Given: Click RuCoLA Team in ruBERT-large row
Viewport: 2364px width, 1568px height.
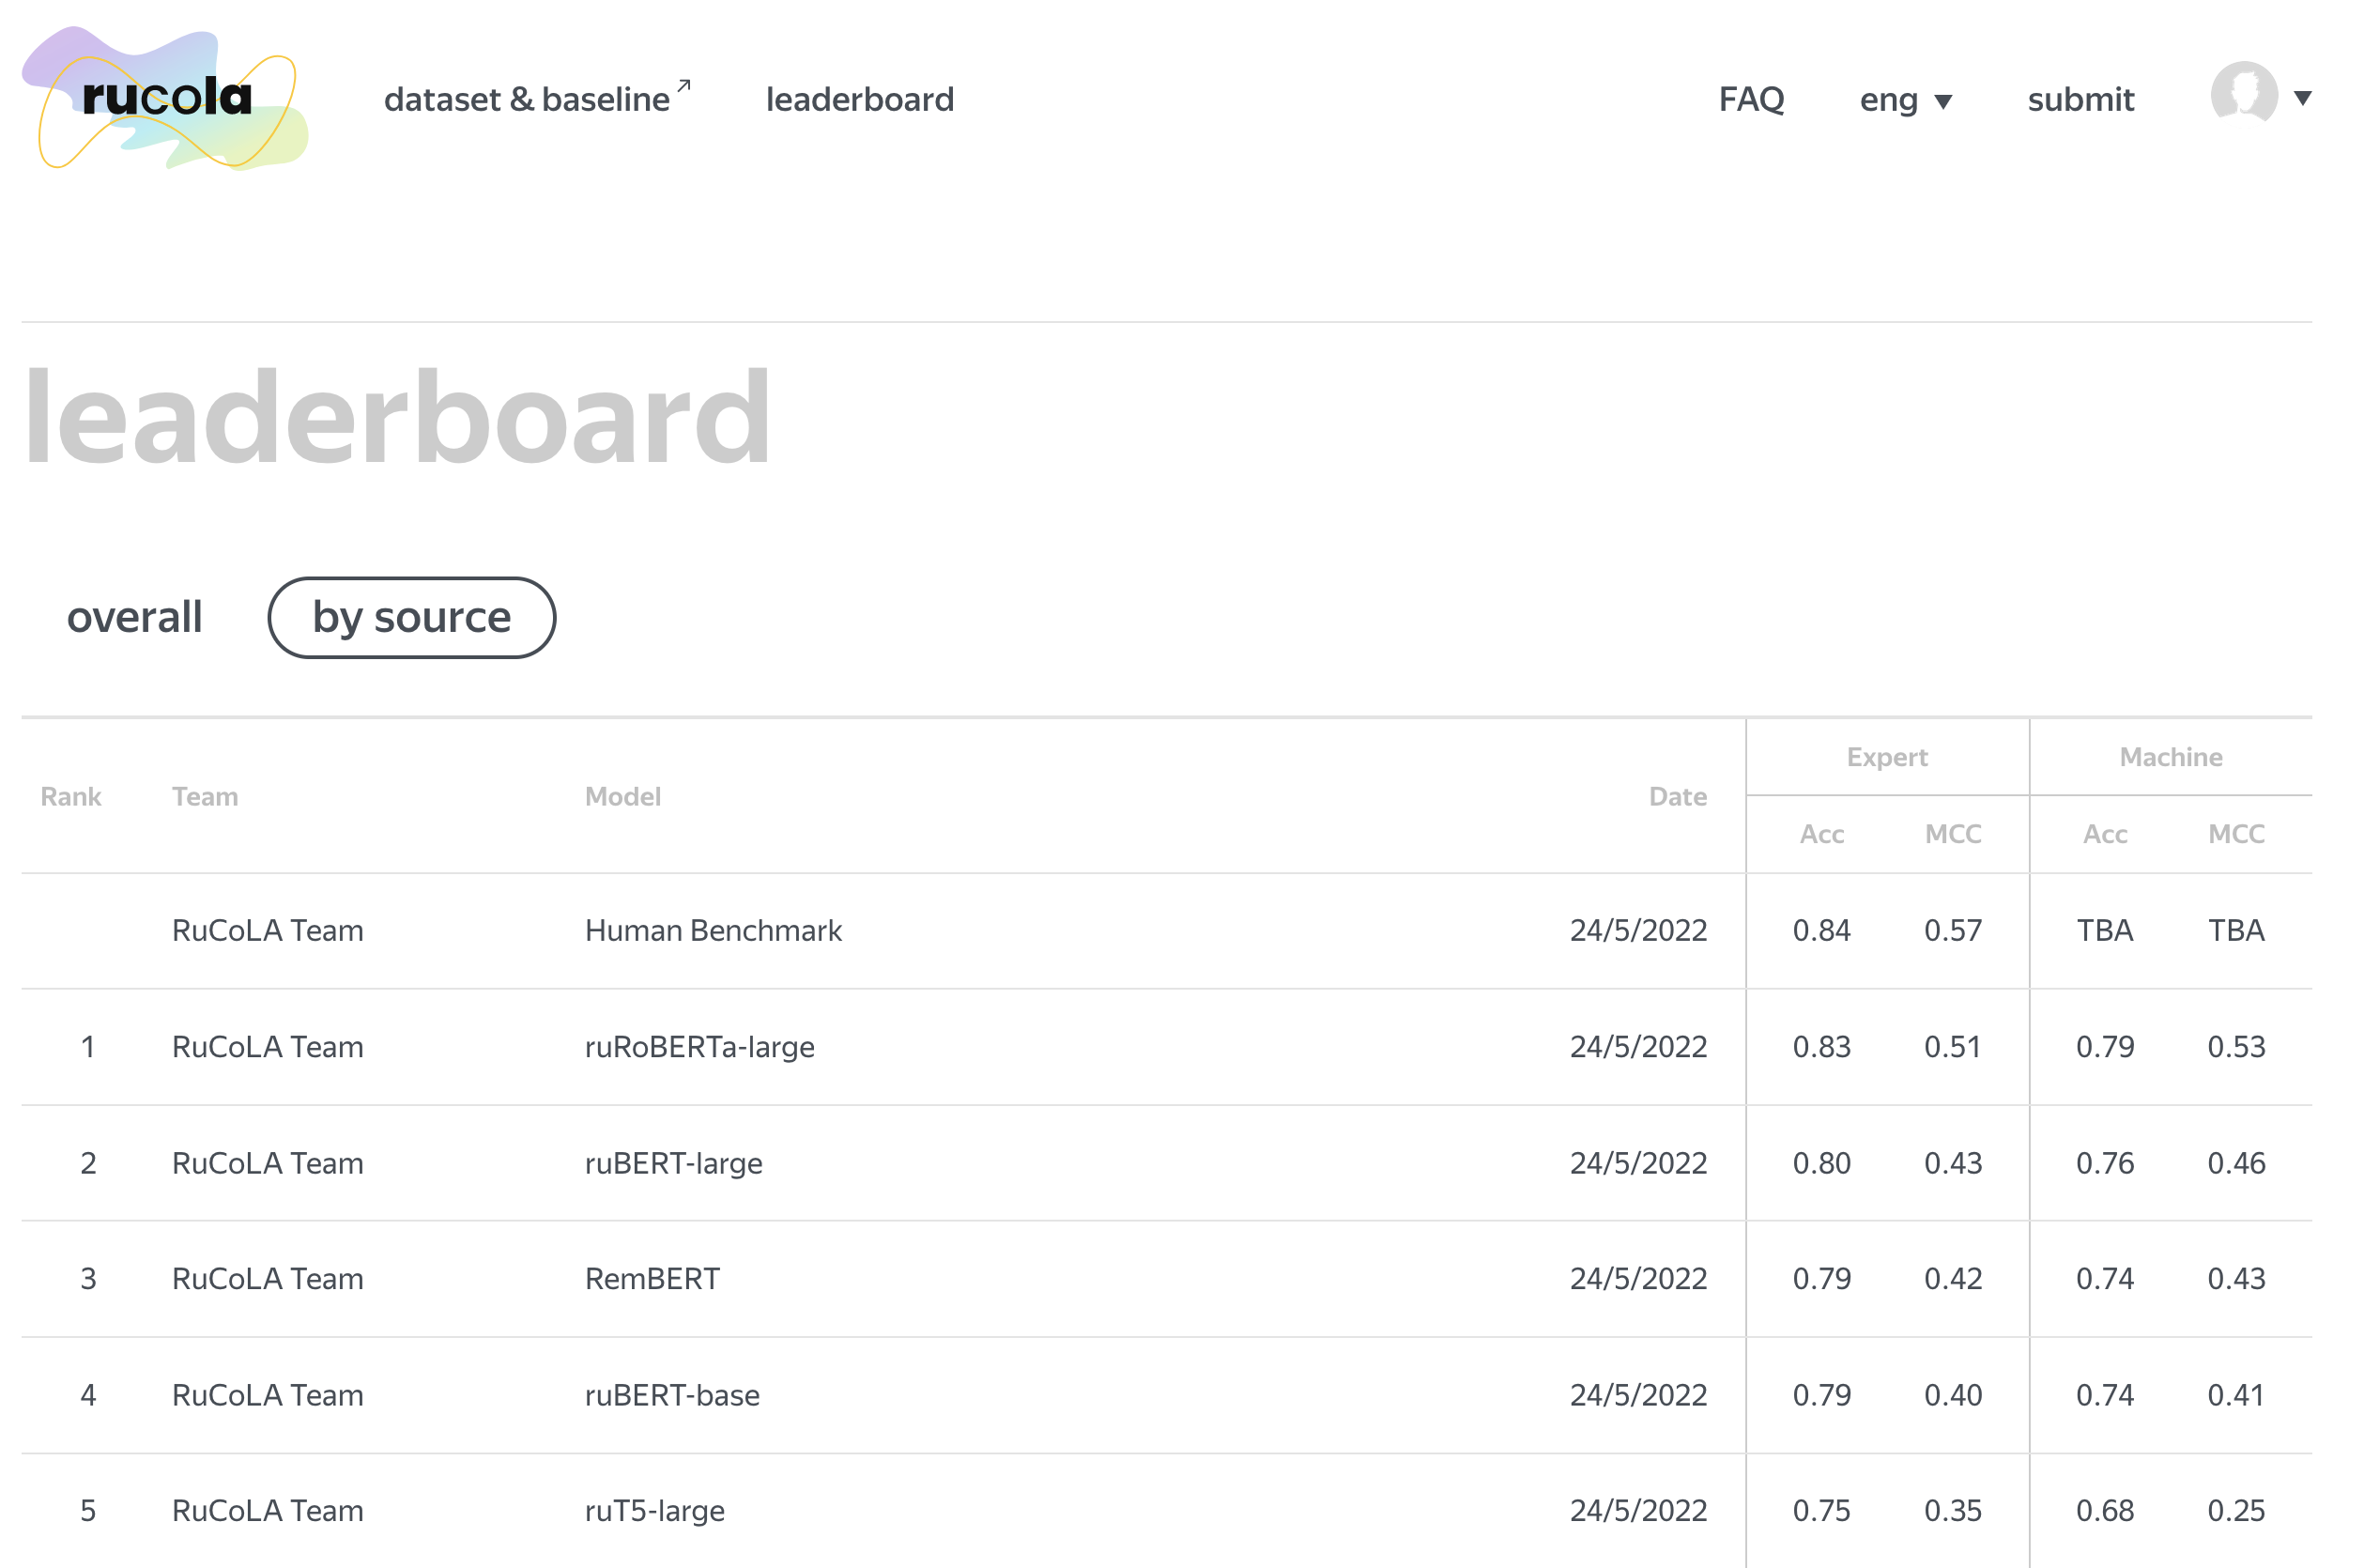Looking at the screenshot, I should [268, 1162].
